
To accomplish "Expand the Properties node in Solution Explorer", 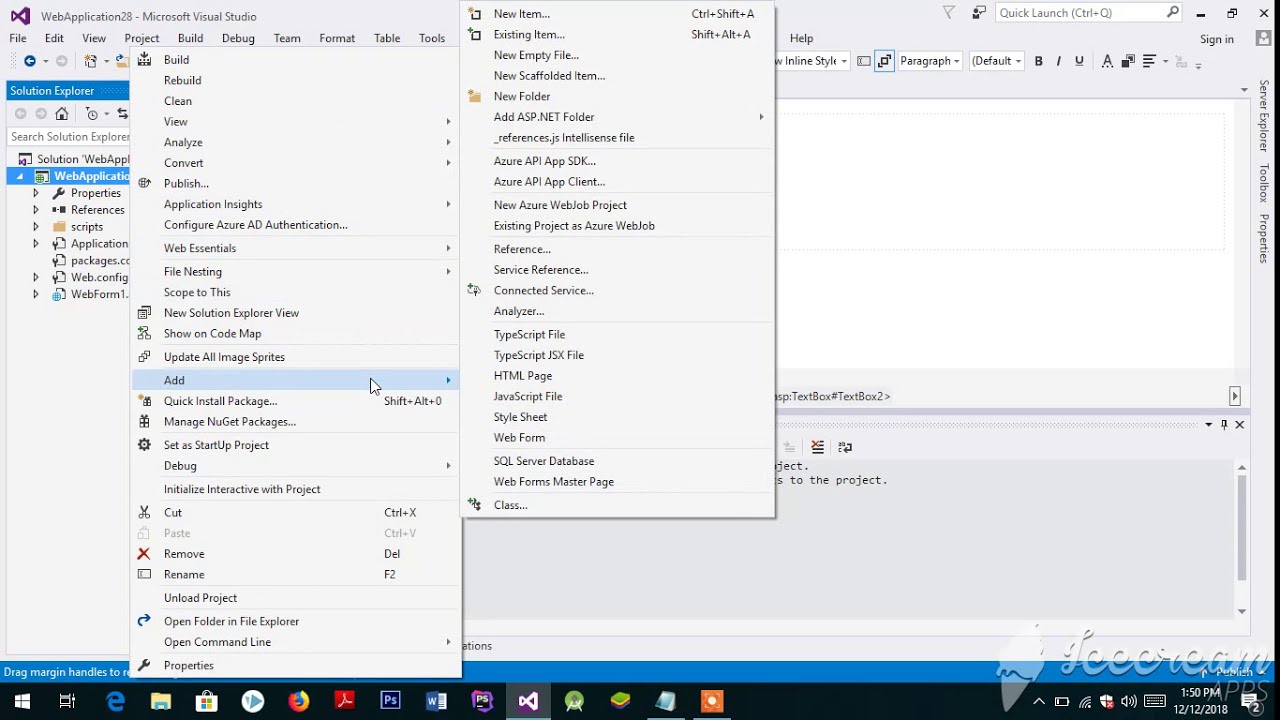I will (36, 193).
